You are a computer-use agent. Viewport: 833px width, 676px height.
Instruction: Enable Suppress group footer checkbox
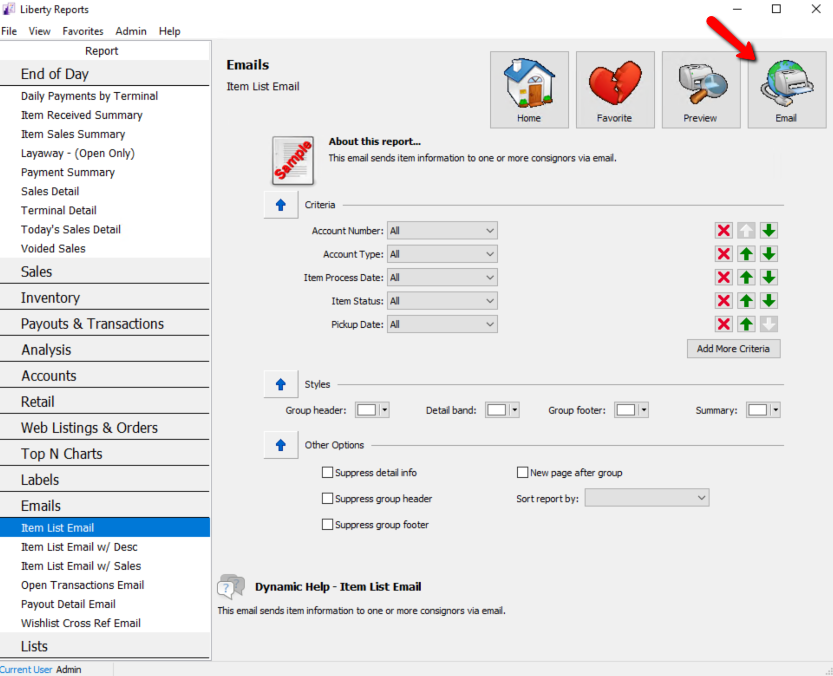click(327, 525)
